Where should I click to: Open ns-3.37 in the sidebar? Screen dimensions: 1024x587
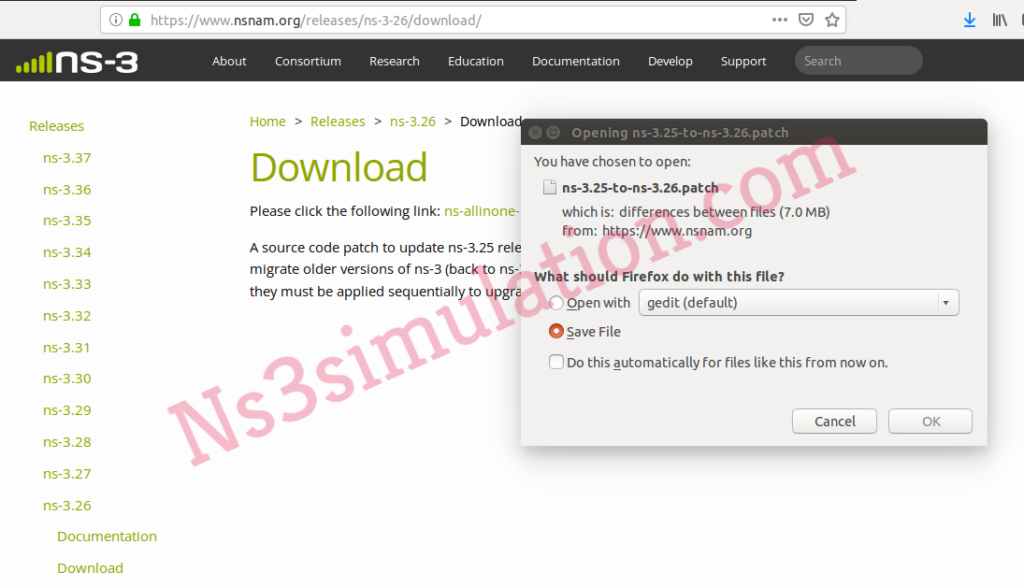tap(67, 158)
